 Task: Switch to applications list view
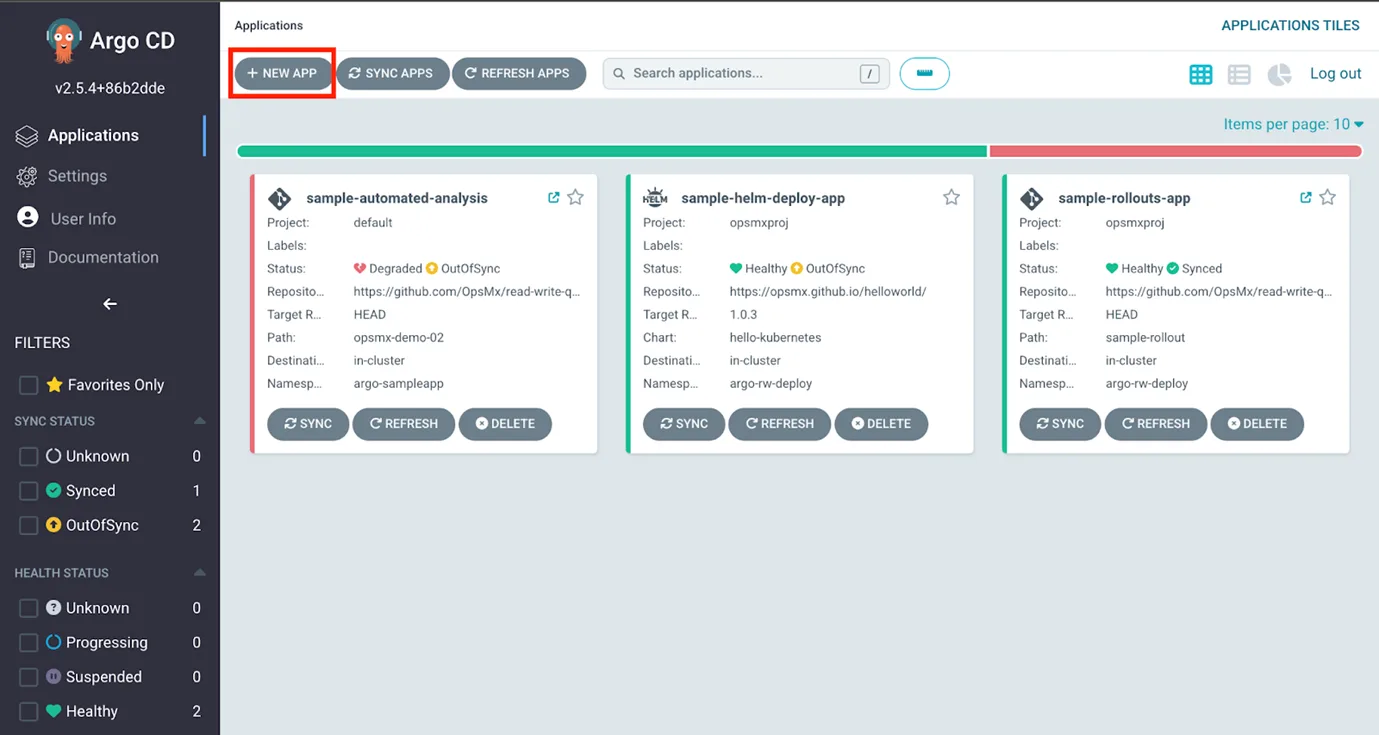pyautogui.click(x=1239, y=74)
